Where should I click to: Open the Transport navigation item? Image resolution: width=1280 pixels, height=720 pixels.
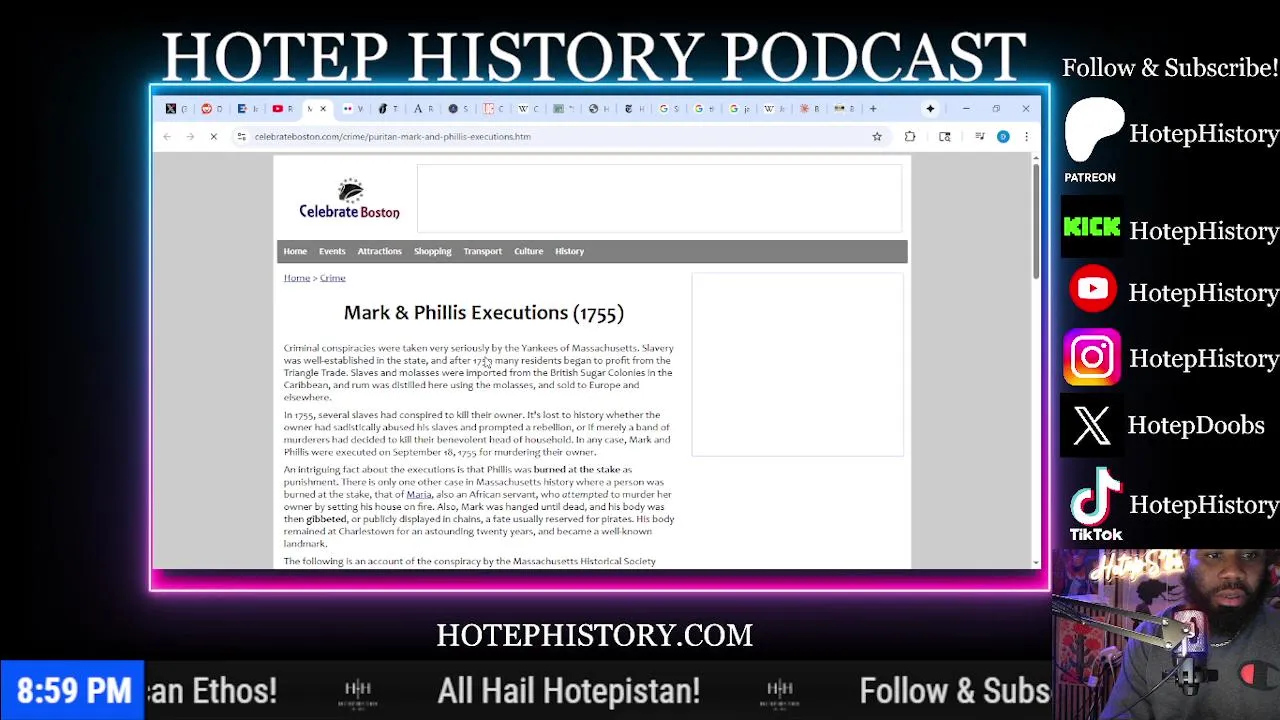coord(482,251)
